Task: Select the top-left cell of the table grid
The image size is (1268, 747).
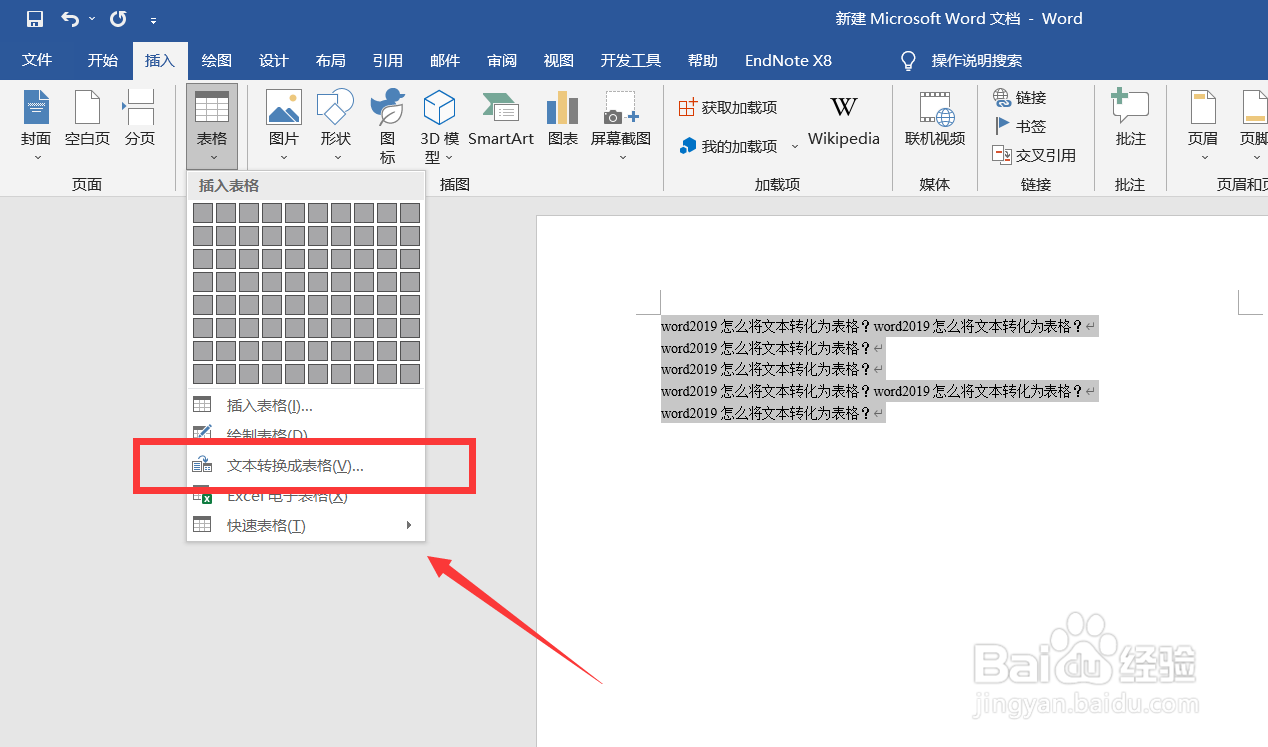Action: pyautogui.click(x=203, y=213)
